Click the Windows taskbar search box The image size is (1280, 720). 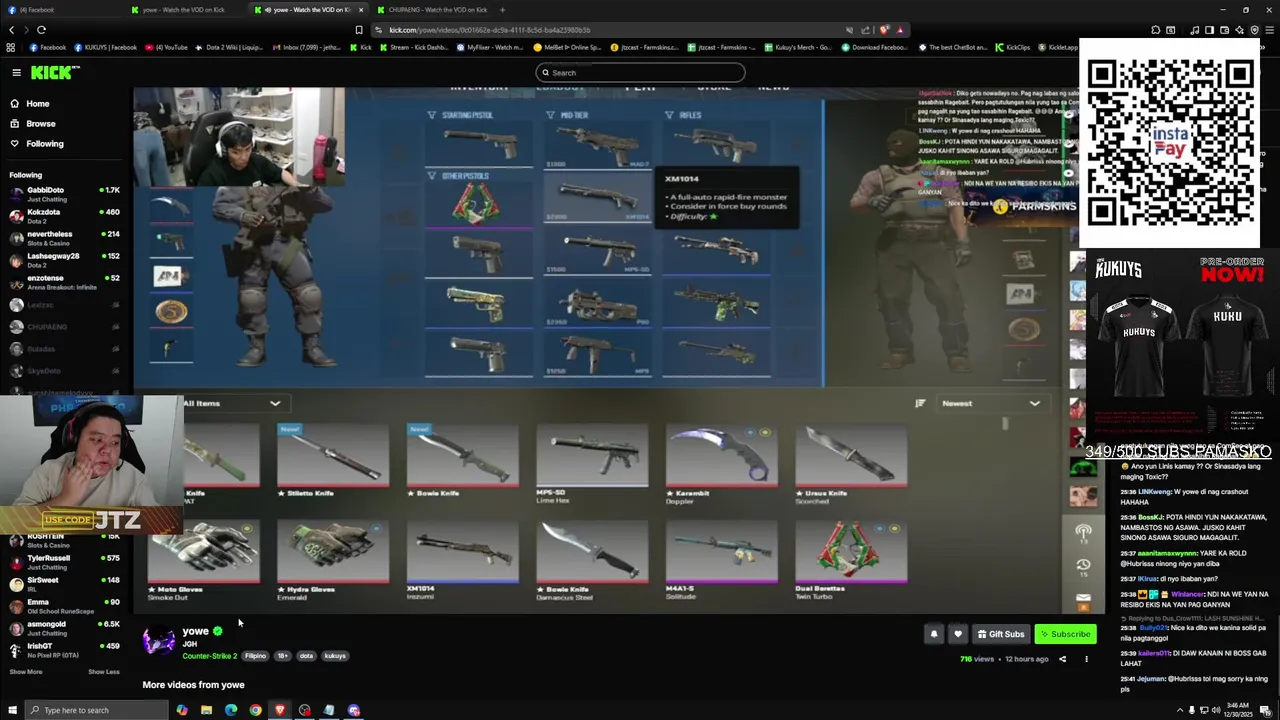(x=98, y=710)
